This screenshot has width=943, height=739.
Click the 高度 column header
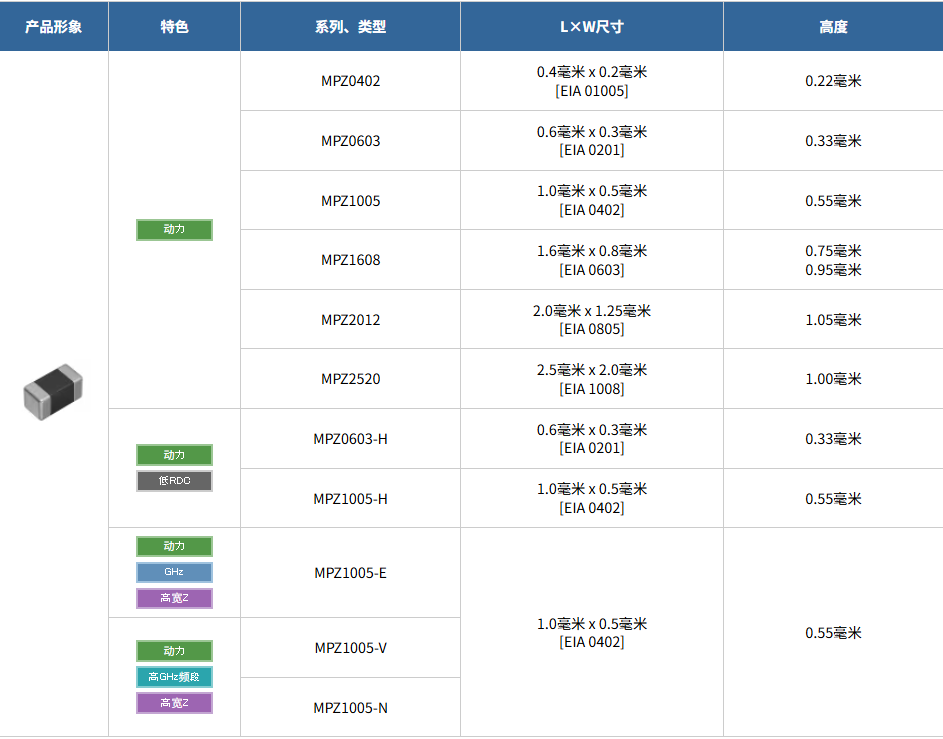pyautogui.click(x=834, y=26)
